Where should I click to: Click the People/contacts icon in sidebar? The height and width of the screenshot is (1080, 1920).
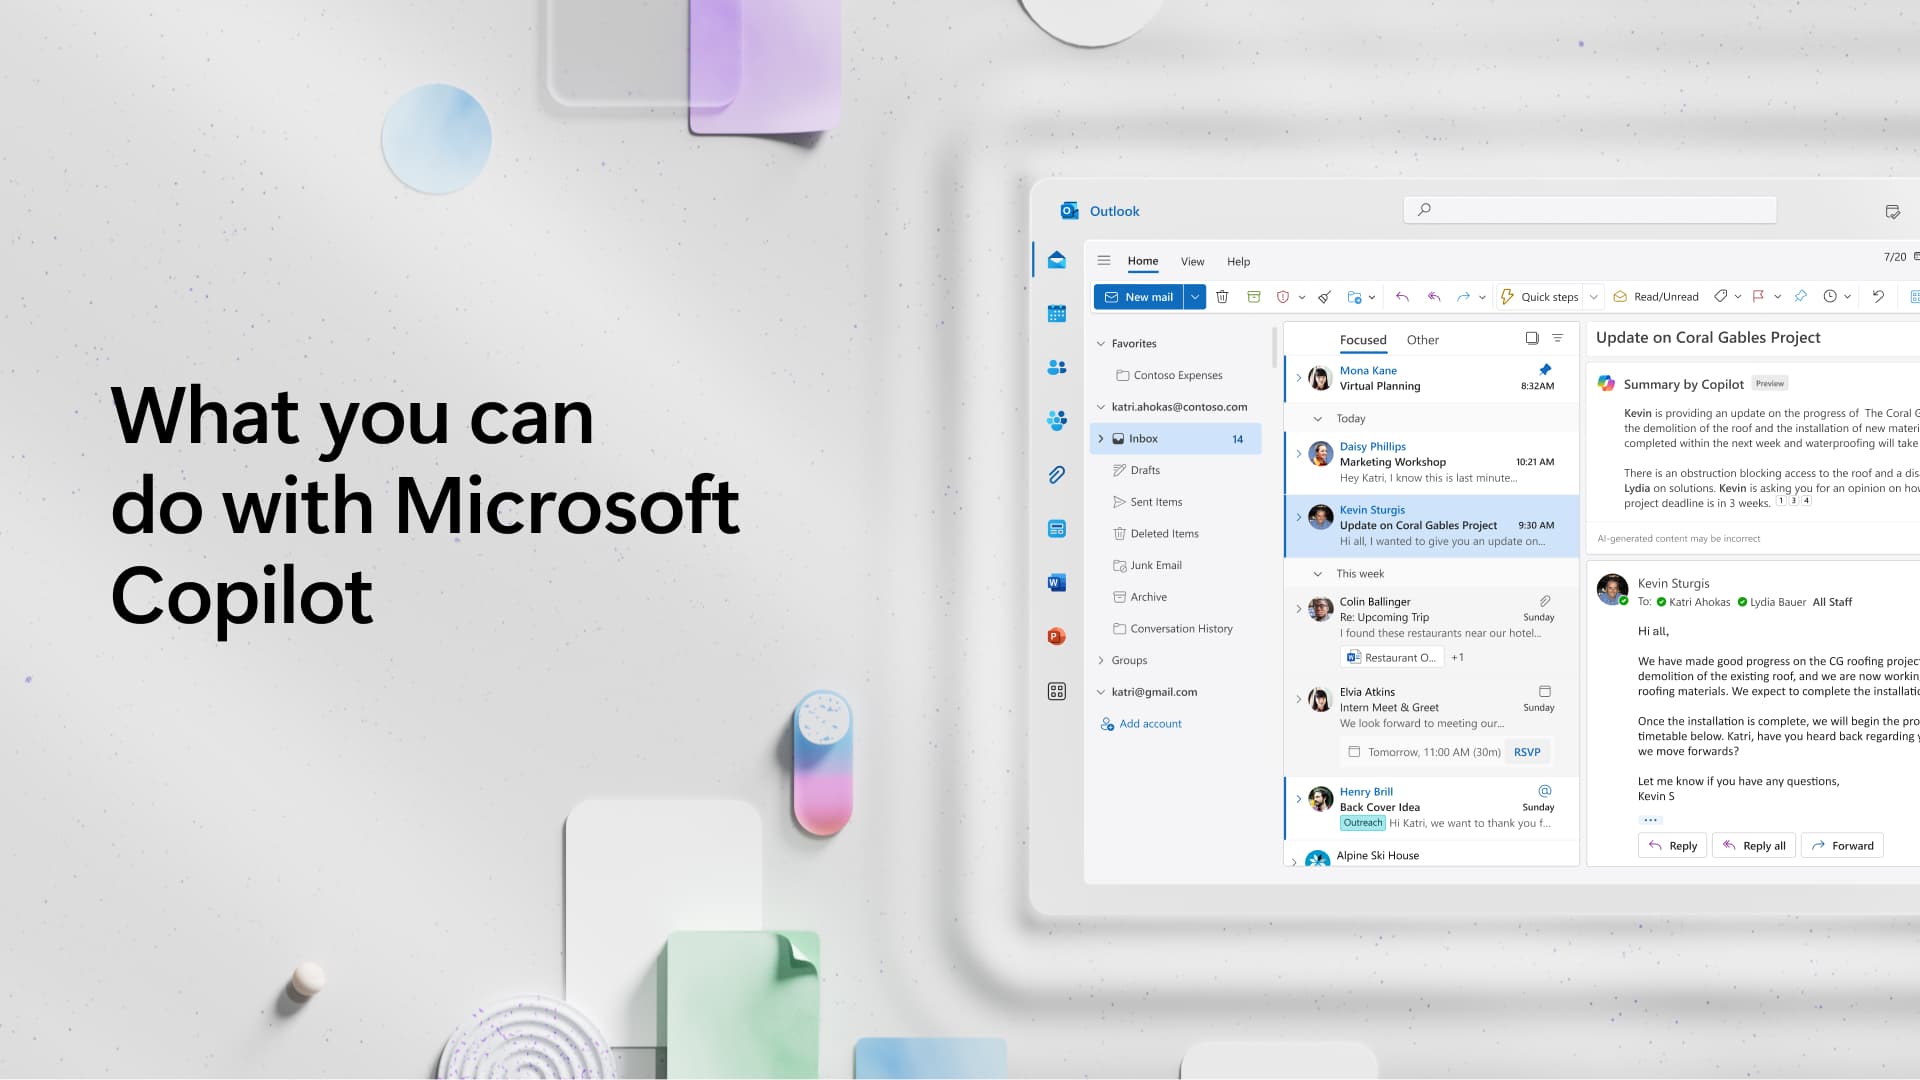tap(1056, 367)
